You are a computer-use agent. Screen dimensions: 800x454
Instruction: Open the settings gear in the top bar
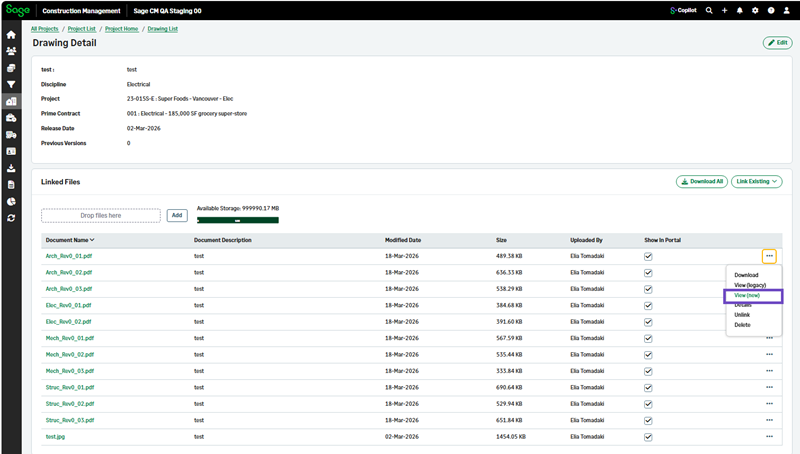tap(755, 10)
